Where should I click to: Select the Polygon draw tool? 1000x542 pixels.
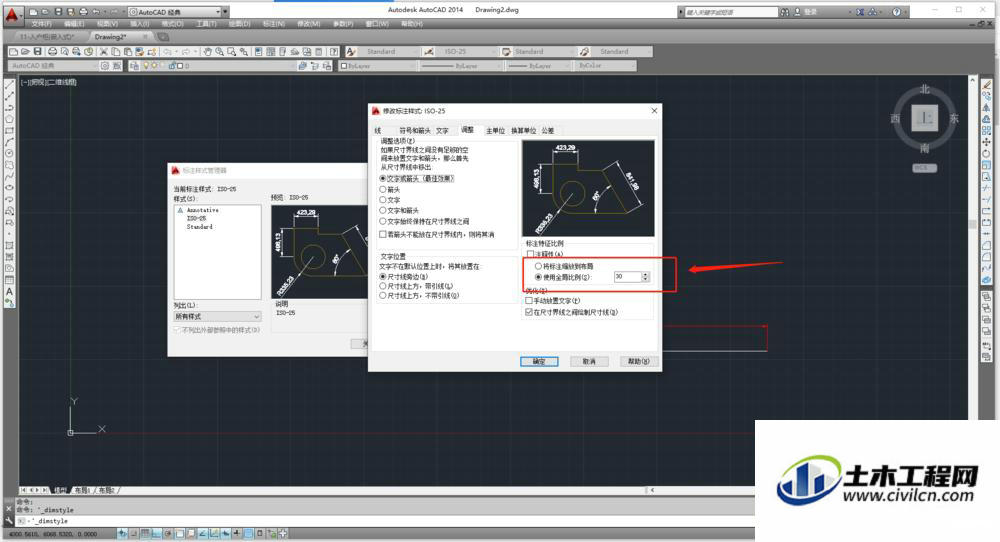(x=10, y=119)
